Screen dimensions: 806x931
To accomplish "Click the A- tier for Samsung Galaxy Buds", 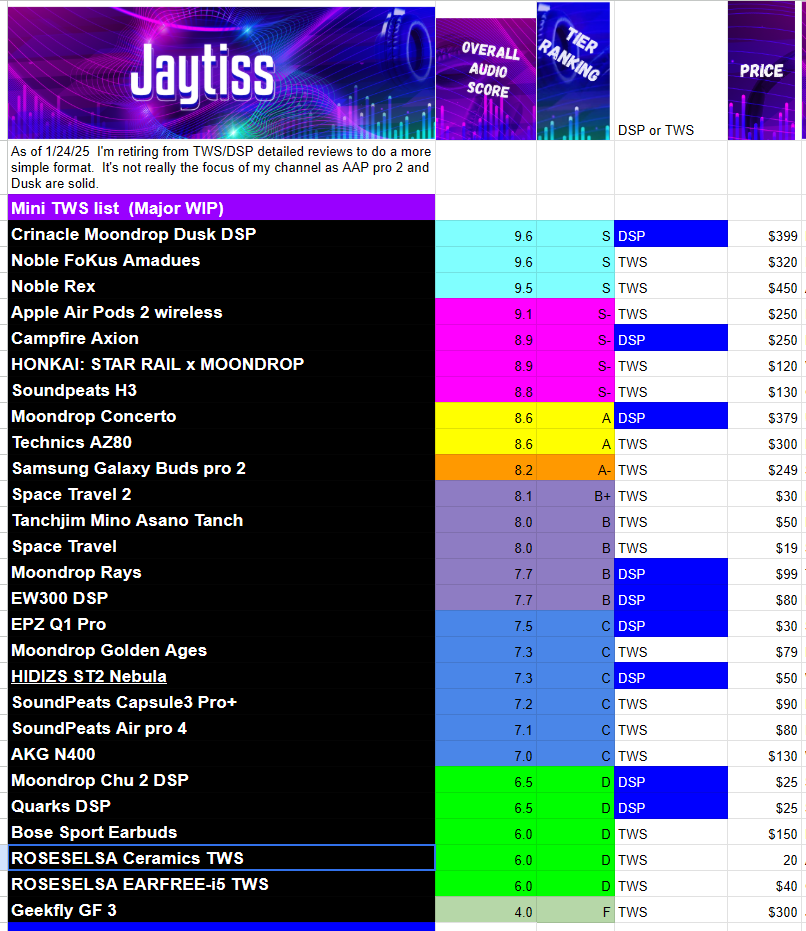I will pyautogui.click(x=576, y=468).
